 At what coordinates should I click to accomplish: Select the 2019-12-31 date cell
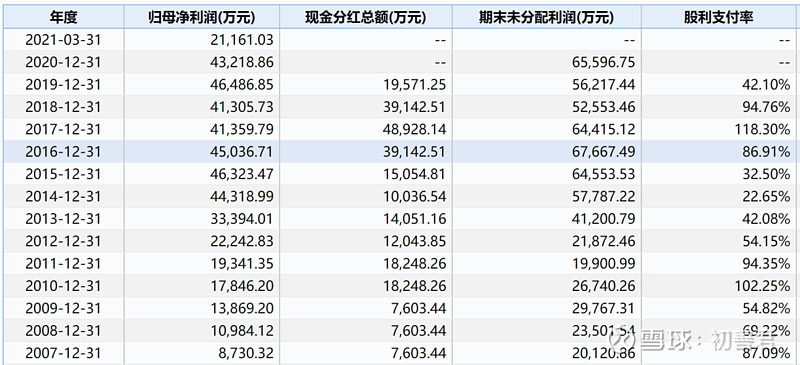pos(63,84)
